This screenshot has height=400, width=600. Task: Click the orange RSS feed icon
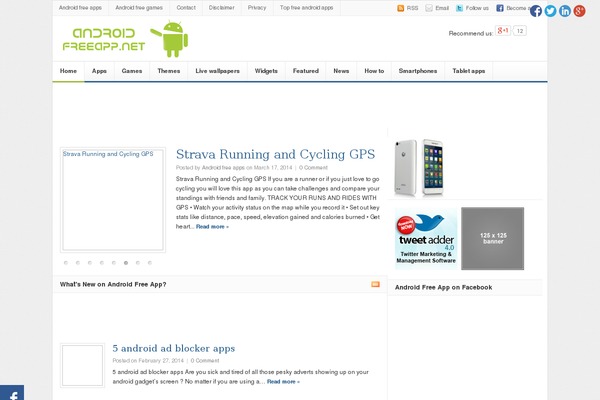400,8
